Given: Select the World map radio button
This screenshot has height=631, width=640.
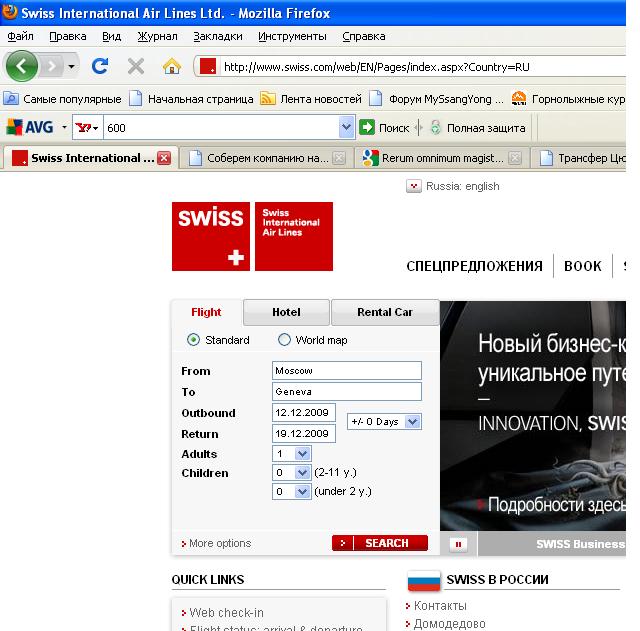Looking at the screenshot, I should [284, 340].
